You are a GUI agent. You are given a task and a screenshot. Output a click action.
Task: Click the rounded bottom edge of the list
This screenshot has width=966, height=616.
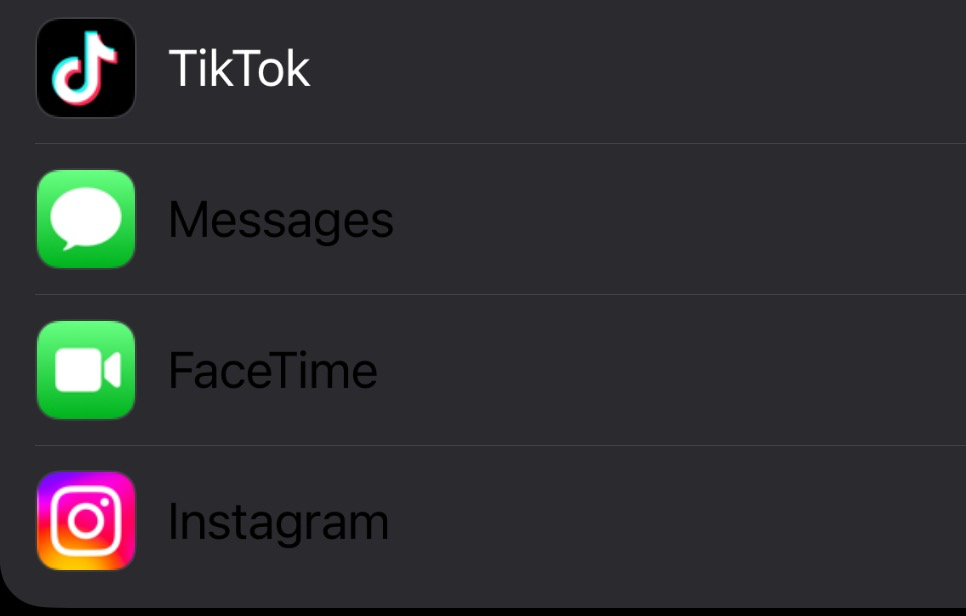(x=500, y=605)
